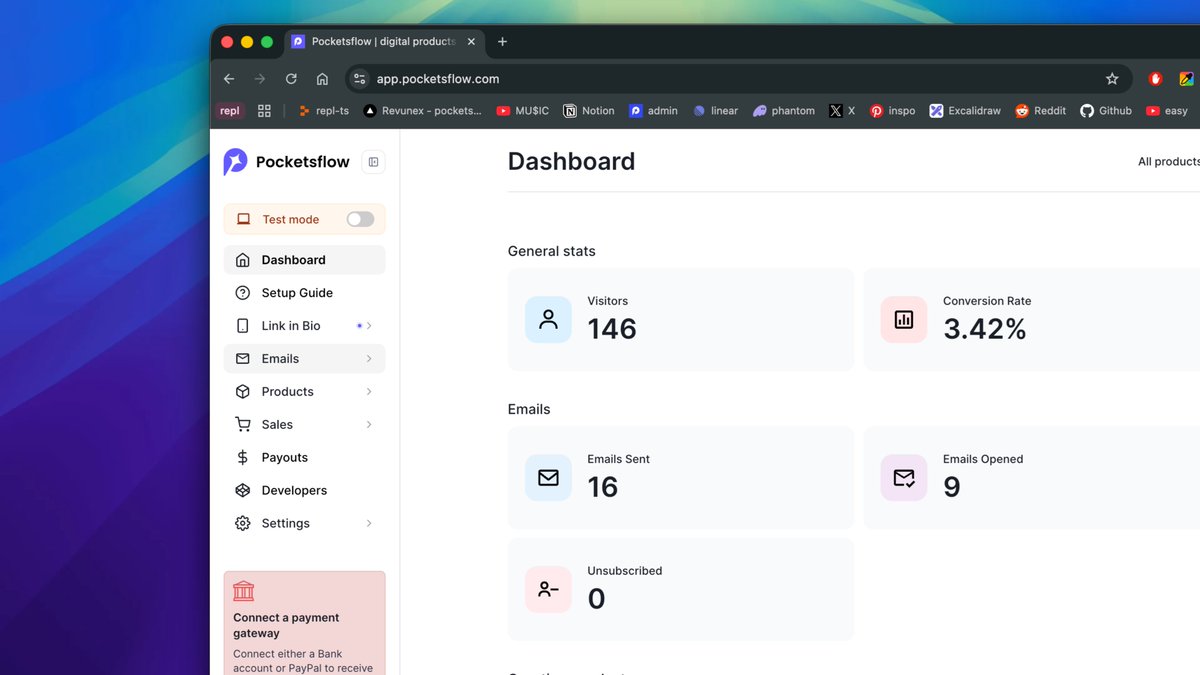The height and width of the screenshot is (675, 1200).
Task: Expand the Emails submenu chevron
Action: pos(369,359)
